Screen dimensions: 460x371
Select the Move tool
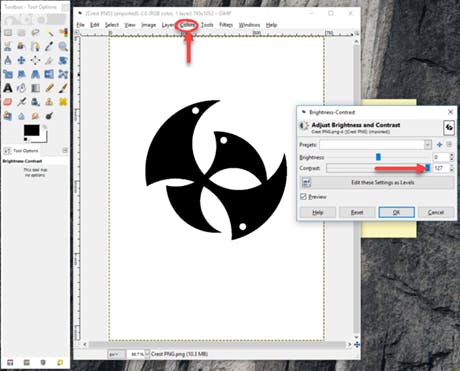point(21,60)
